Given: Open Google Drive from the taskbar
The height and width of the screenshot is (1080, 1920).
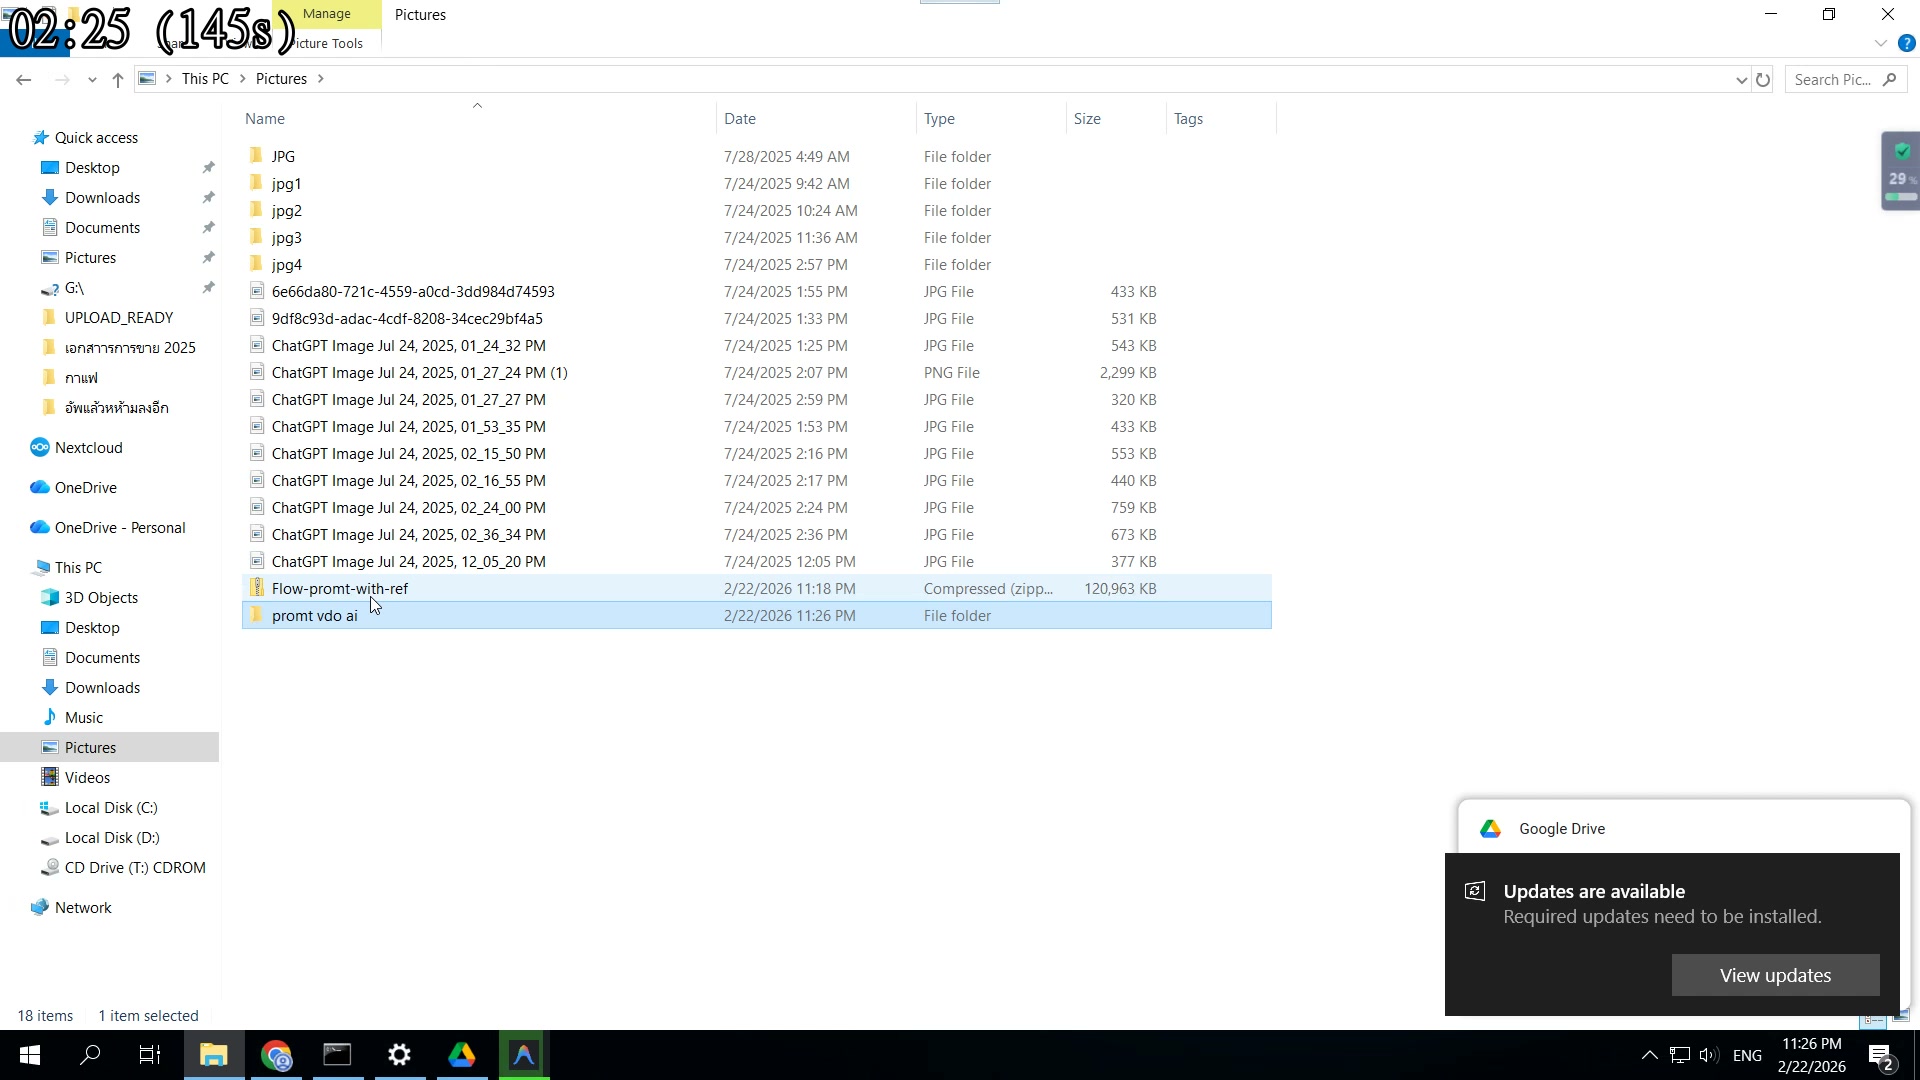Looking at the screenshot, I should tap(461, 1055).
